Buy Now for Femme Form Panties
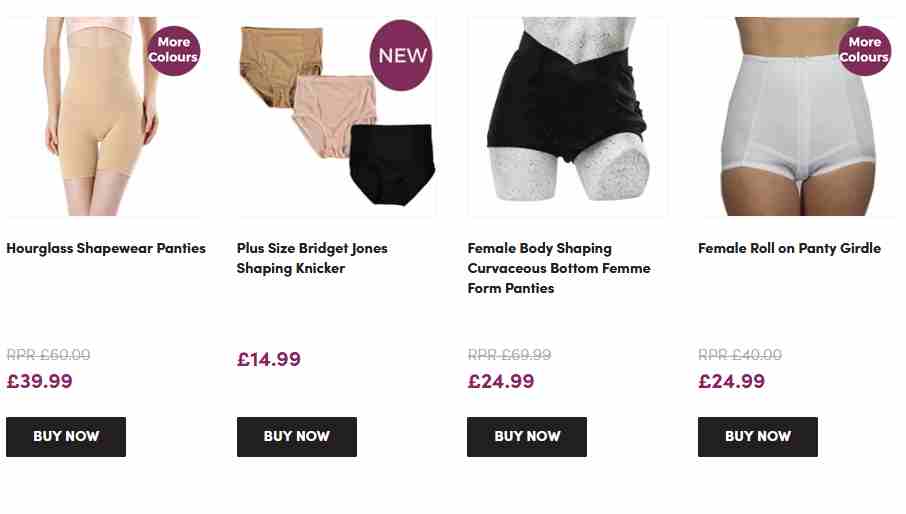906x514 pixels. 527,437
